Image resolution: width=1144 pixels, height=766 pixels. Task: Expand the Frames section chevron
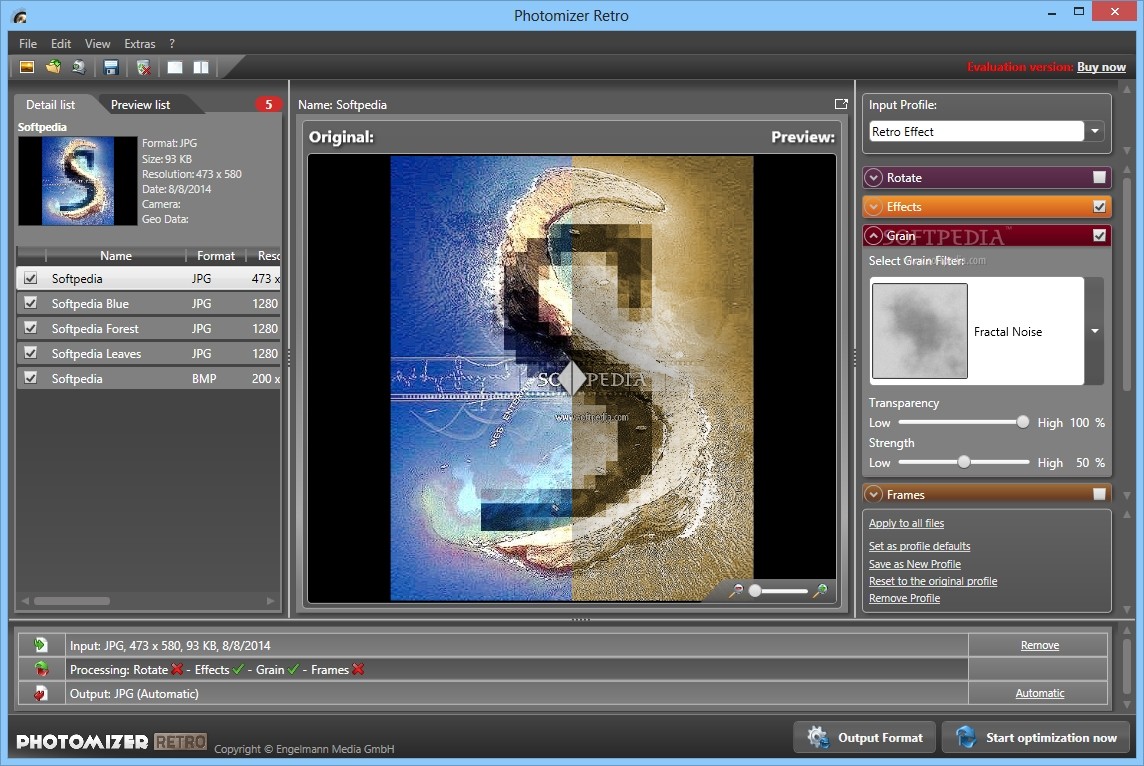(874, 494)
